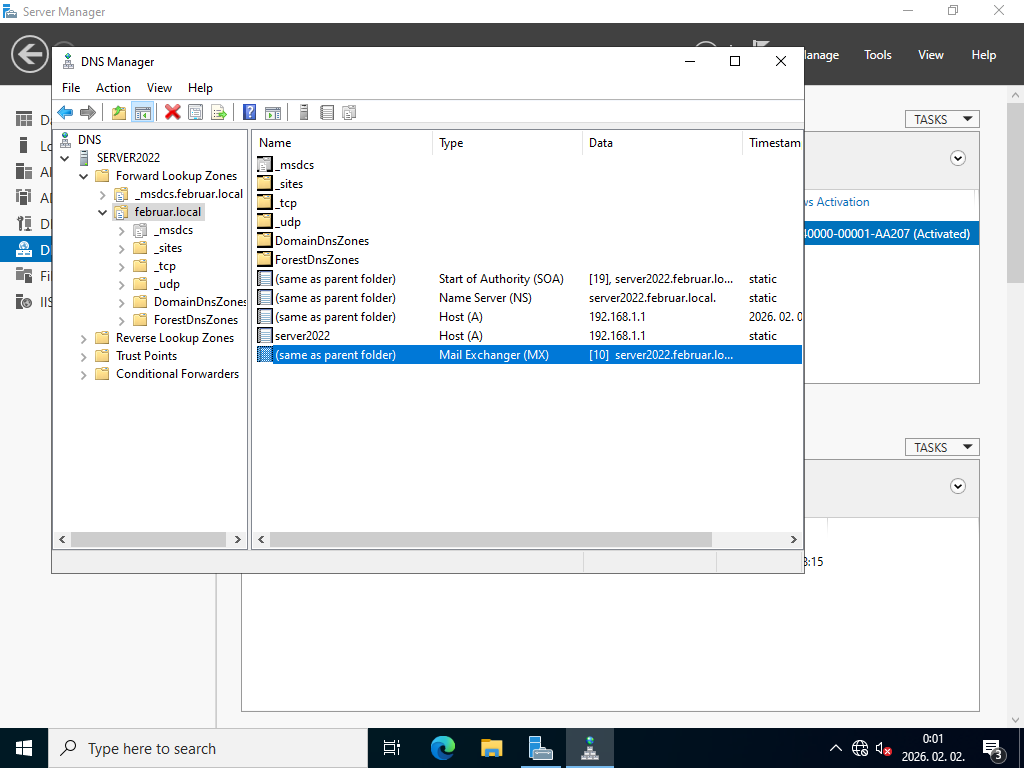1024x768 pixels.
Task: Click the New Server tower icon
Action: (x=304, y=112)
